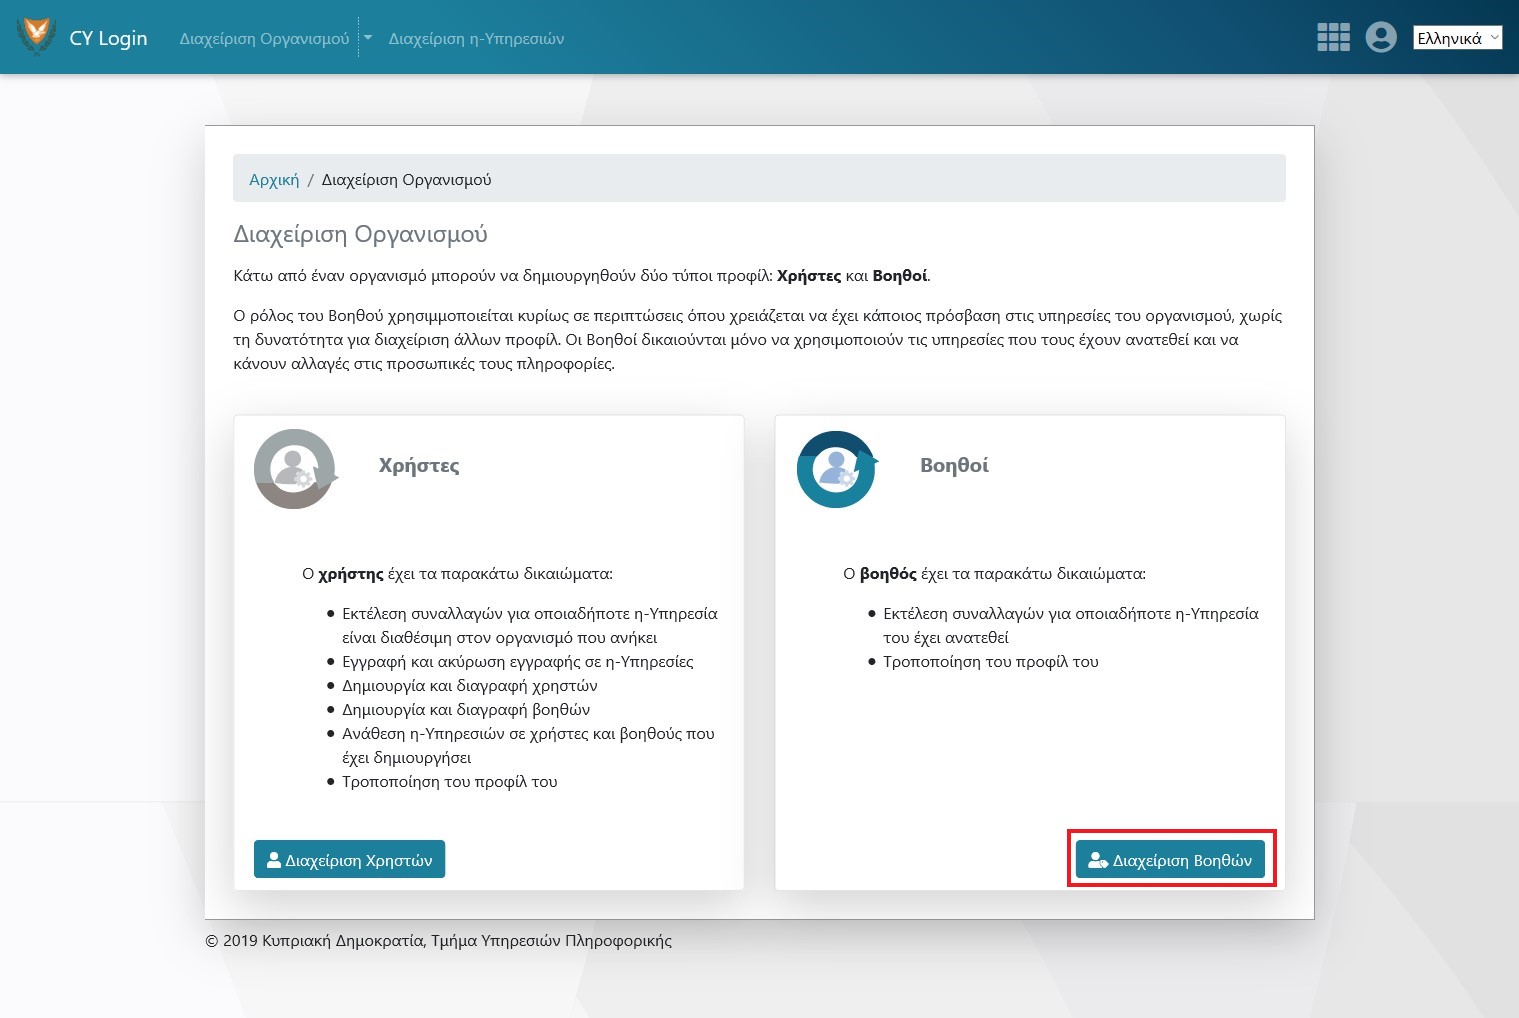Follow the Αρχική breadcrumb link
The width and height of the screenshot is (1519, 1018).
[274, 180]
